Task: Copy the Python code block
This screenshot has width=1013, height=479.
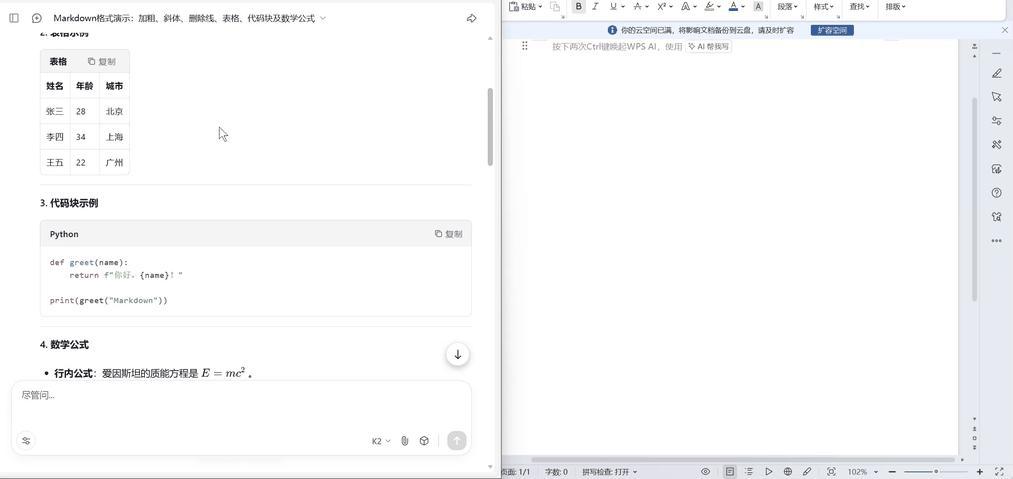Action: tap(448, 234)
